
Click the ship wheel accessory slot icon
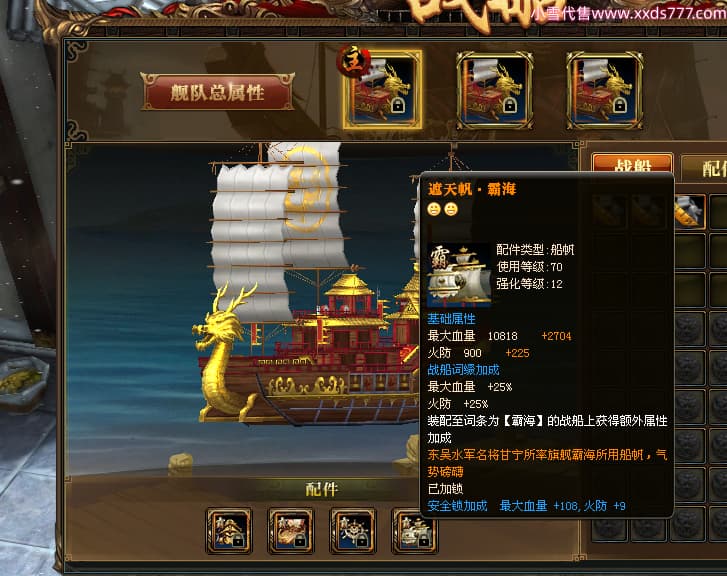[353, 531]
